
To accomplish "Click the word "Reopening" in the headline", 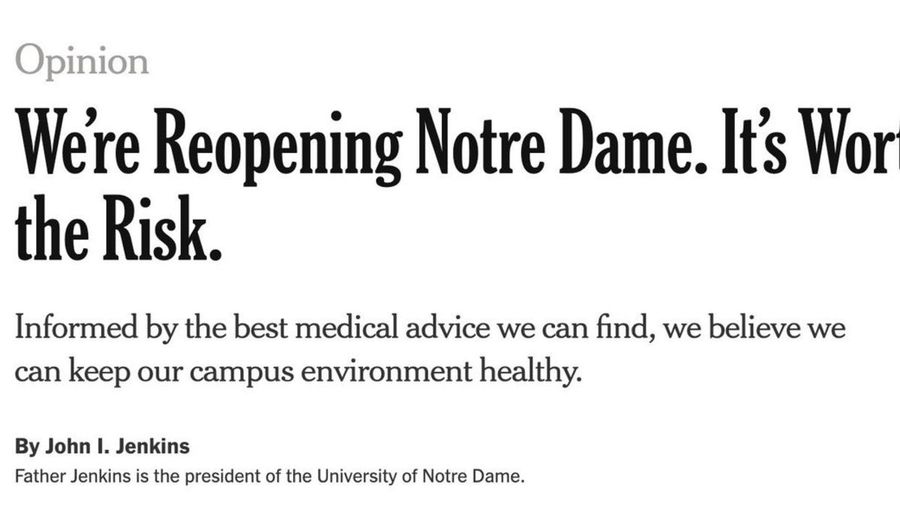I will click(x=278, y=146).
